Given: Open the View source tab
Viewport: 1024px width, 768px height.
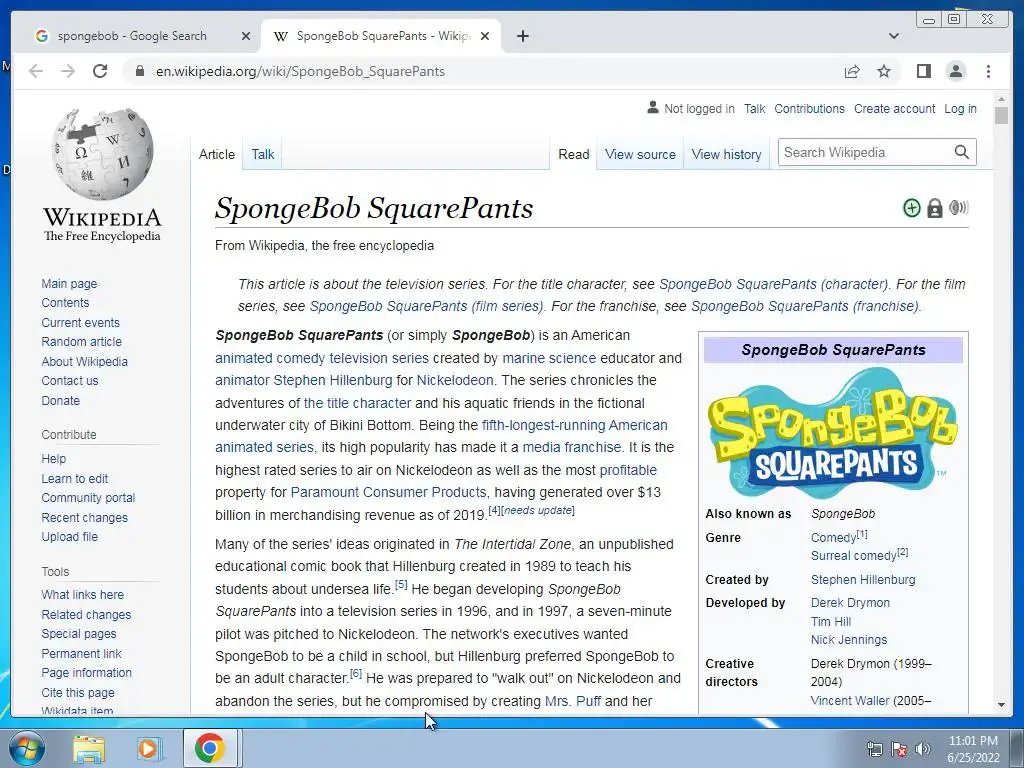Looking at the screenshot, I should 640,154.
